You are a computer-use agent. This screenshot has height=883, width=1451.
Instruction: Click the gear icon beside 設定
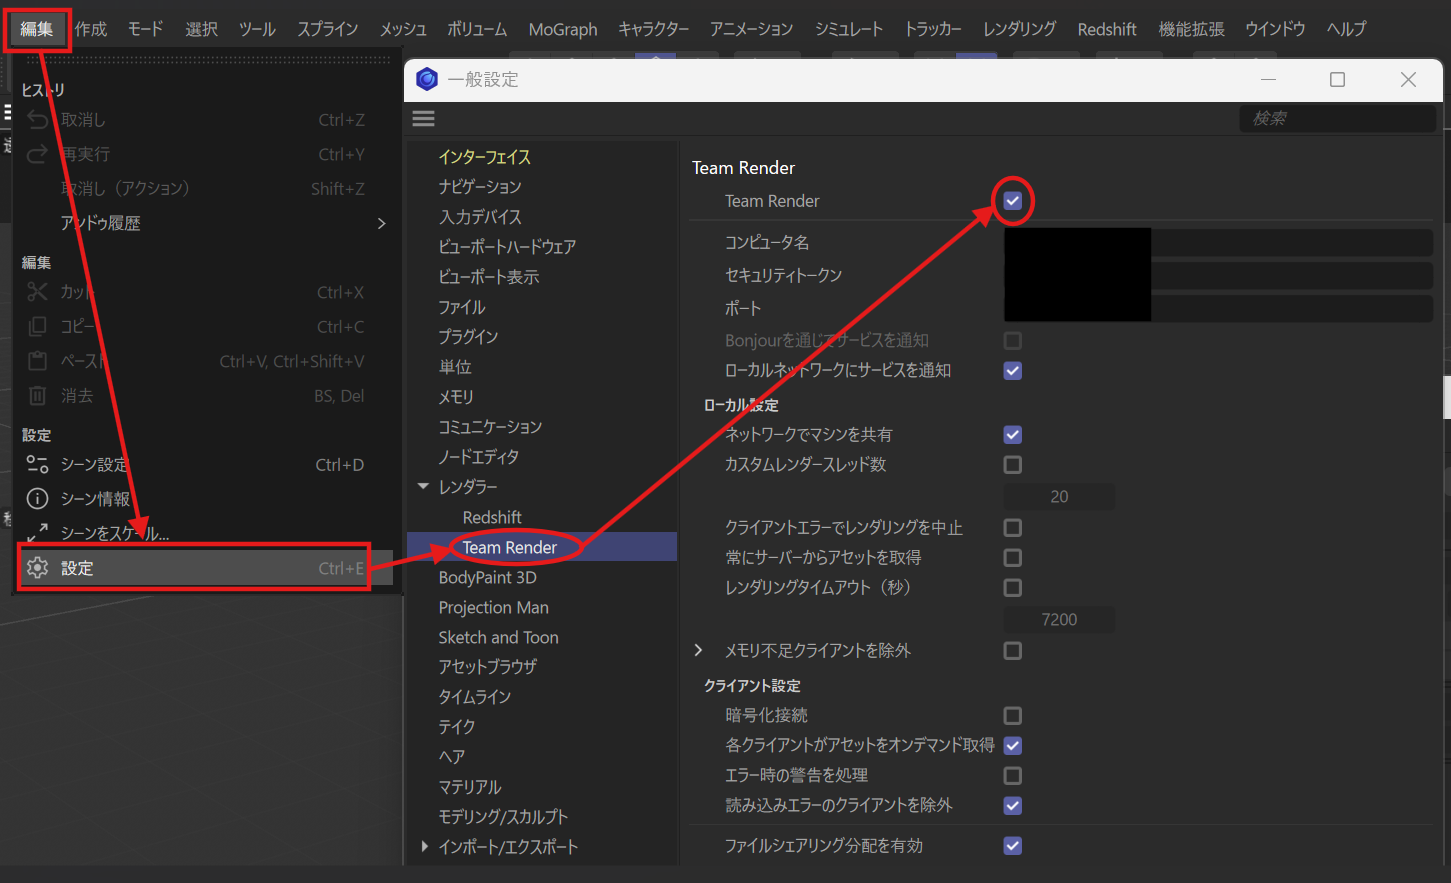38,568
